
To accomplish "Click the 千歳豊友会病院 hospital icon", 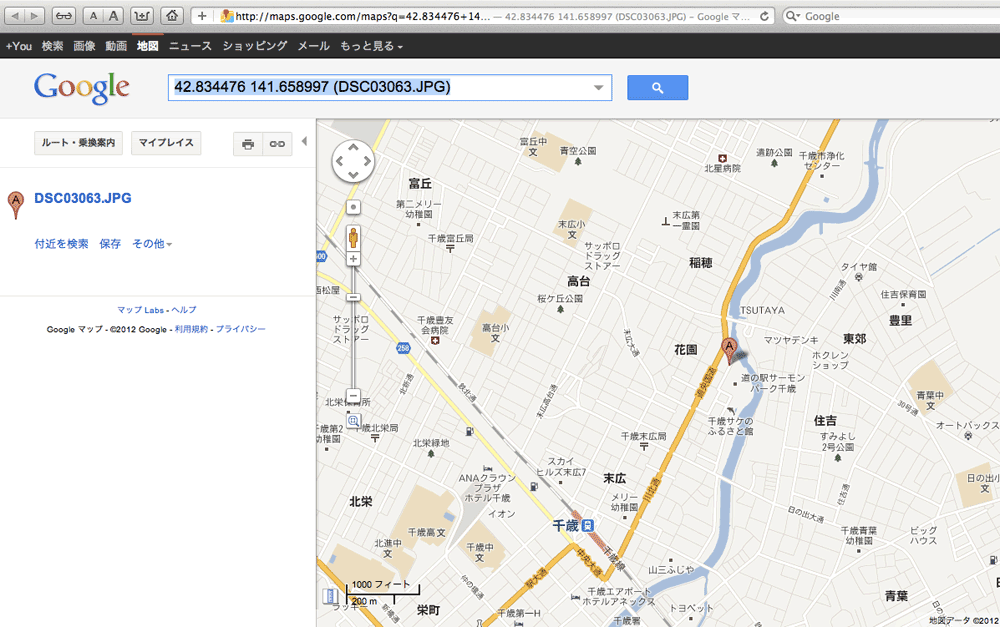I will 436,341.
